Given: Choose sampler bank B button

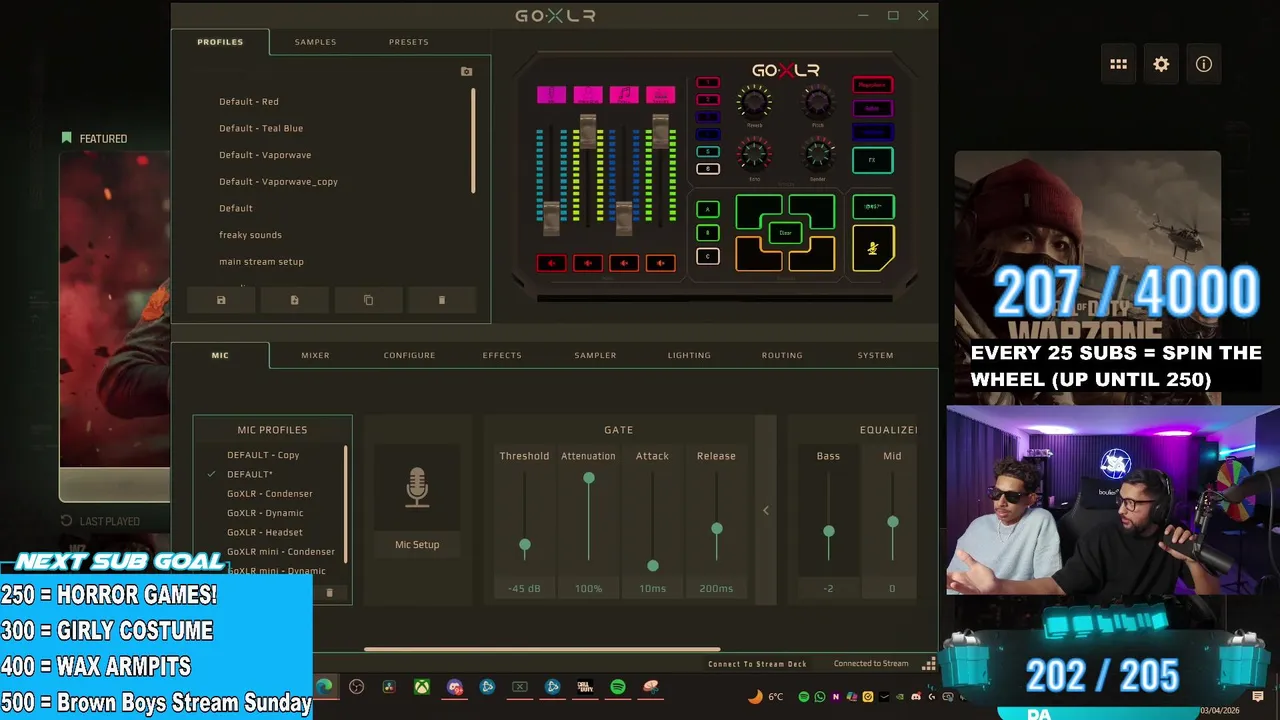Looking at the screenshot, I should coord(707,233).
